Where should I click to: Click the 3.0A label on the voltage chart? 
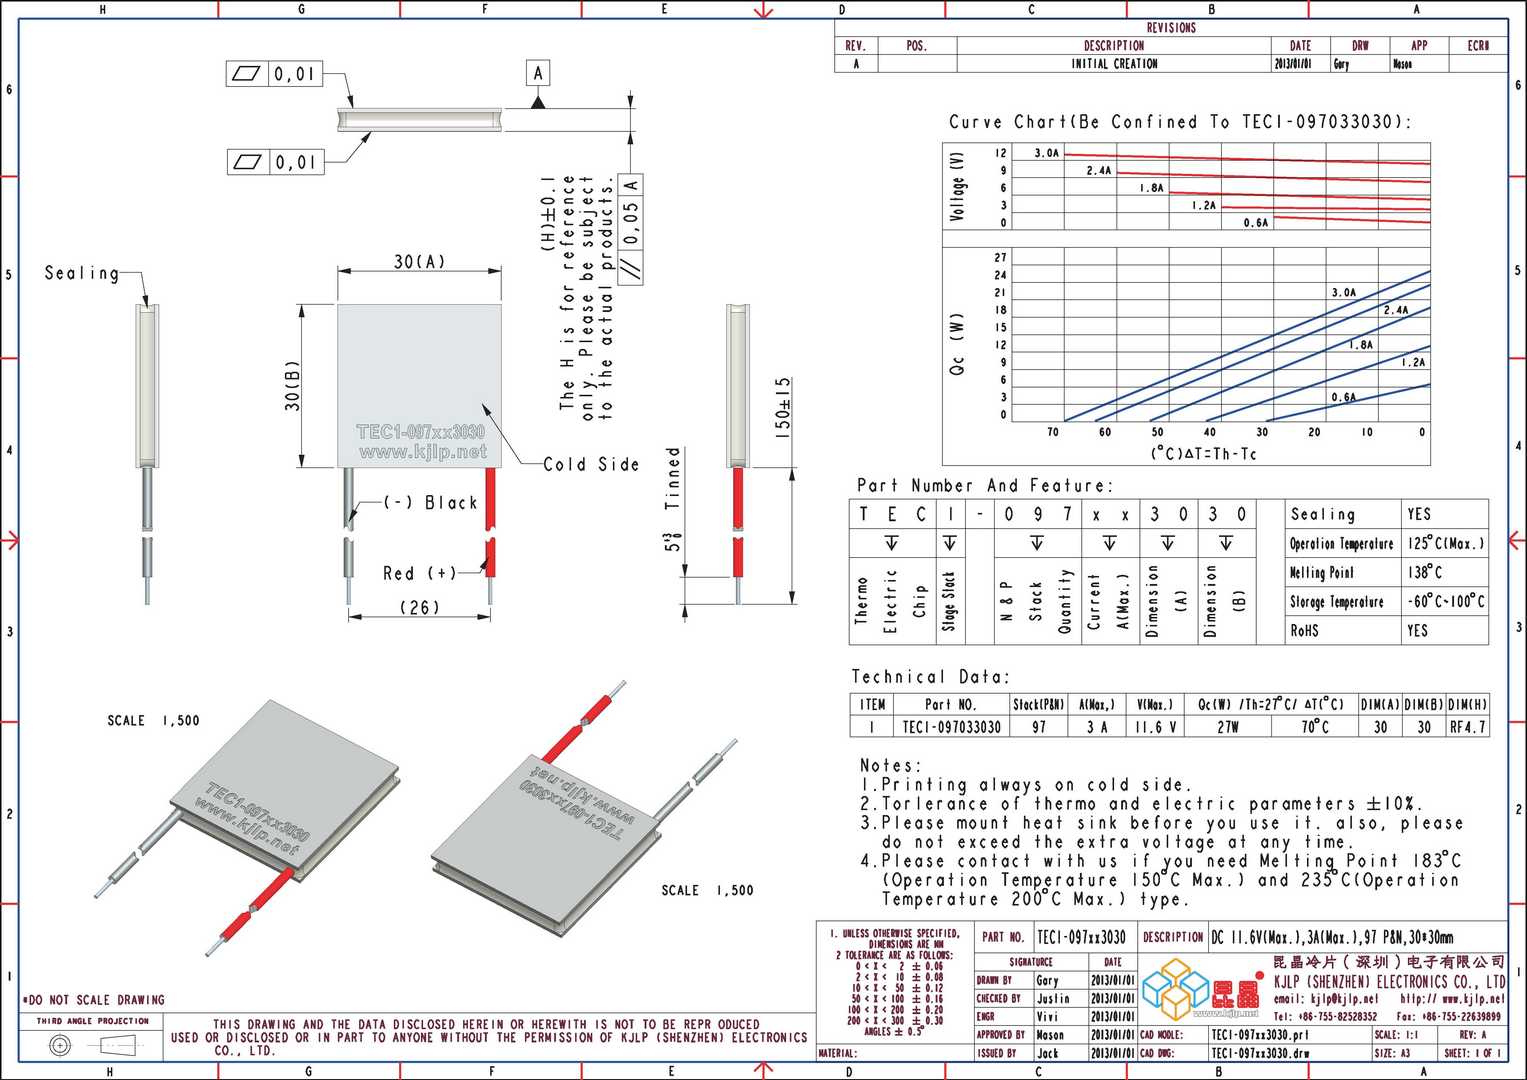click(x=1047, y=153)
